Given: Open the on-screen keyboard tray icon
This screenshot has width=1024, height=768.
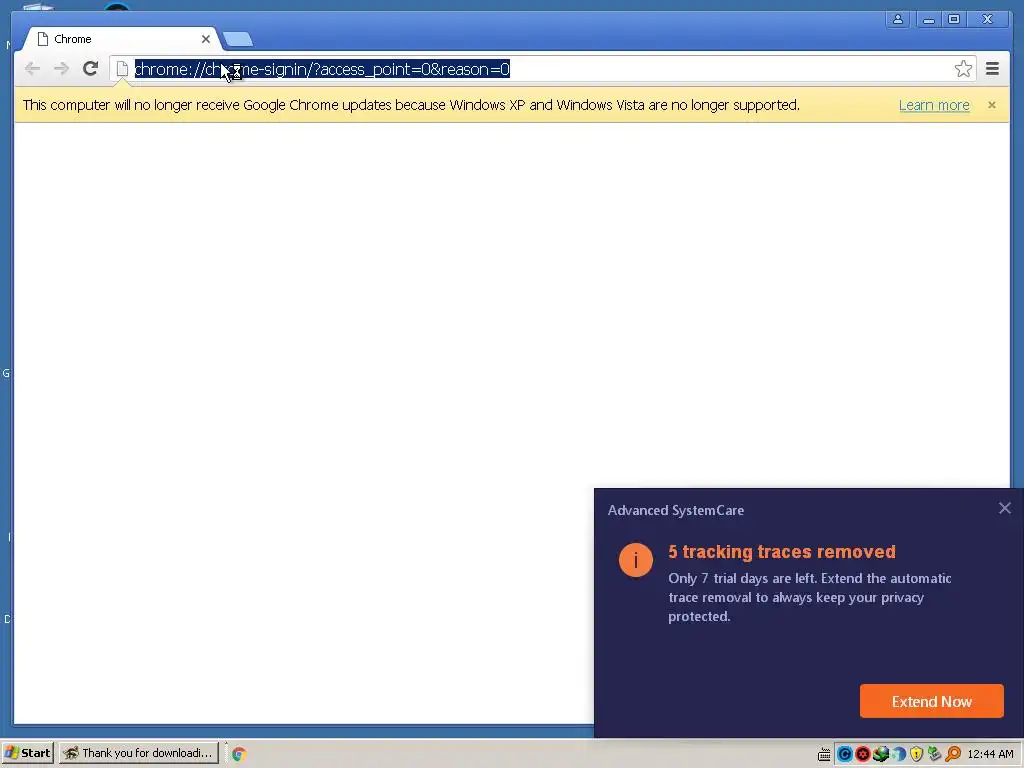Looking at the screenshot, I should [824, 754].
